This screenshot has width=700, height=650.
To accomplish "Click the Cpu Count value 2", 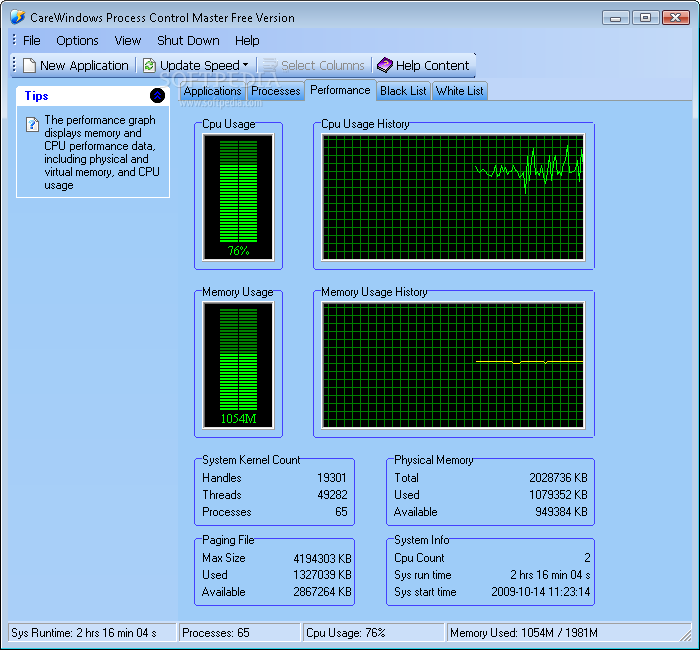I will [587, 558].
